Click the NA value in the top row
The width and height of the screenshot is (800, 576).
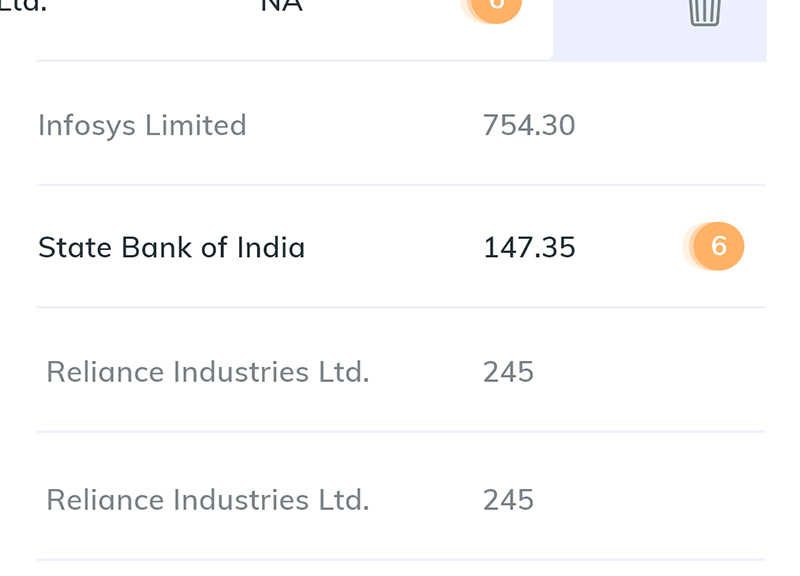(282, 6)
